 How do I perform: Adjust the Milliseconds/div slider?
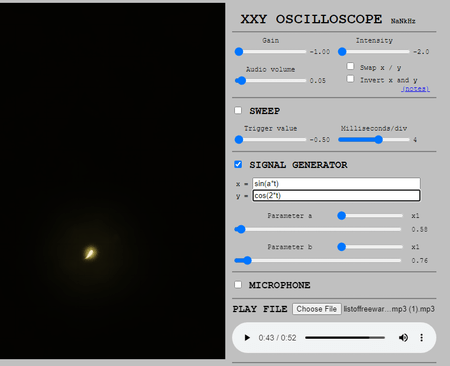tap(374, 140)
